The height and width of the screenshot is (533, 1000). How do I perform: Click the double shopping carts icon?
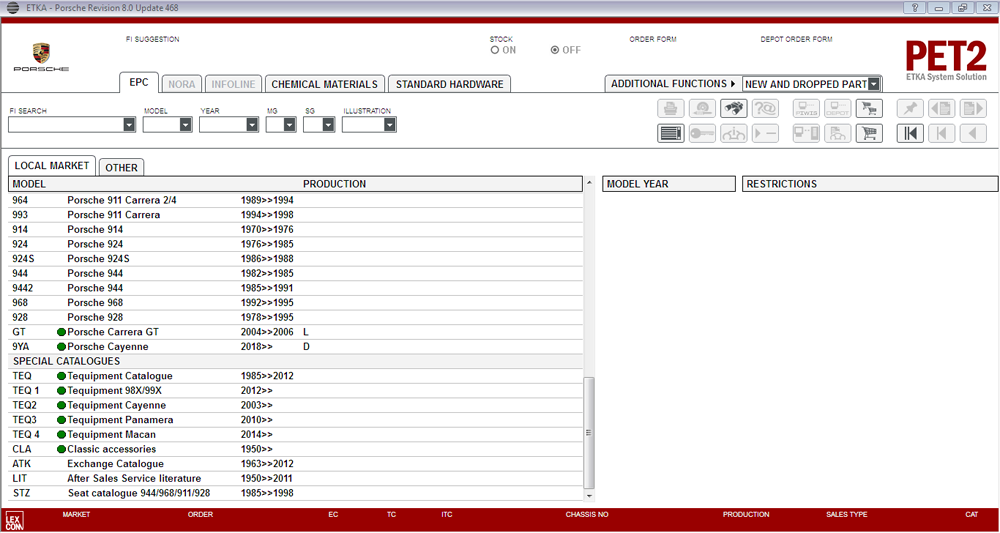point(869,109)
